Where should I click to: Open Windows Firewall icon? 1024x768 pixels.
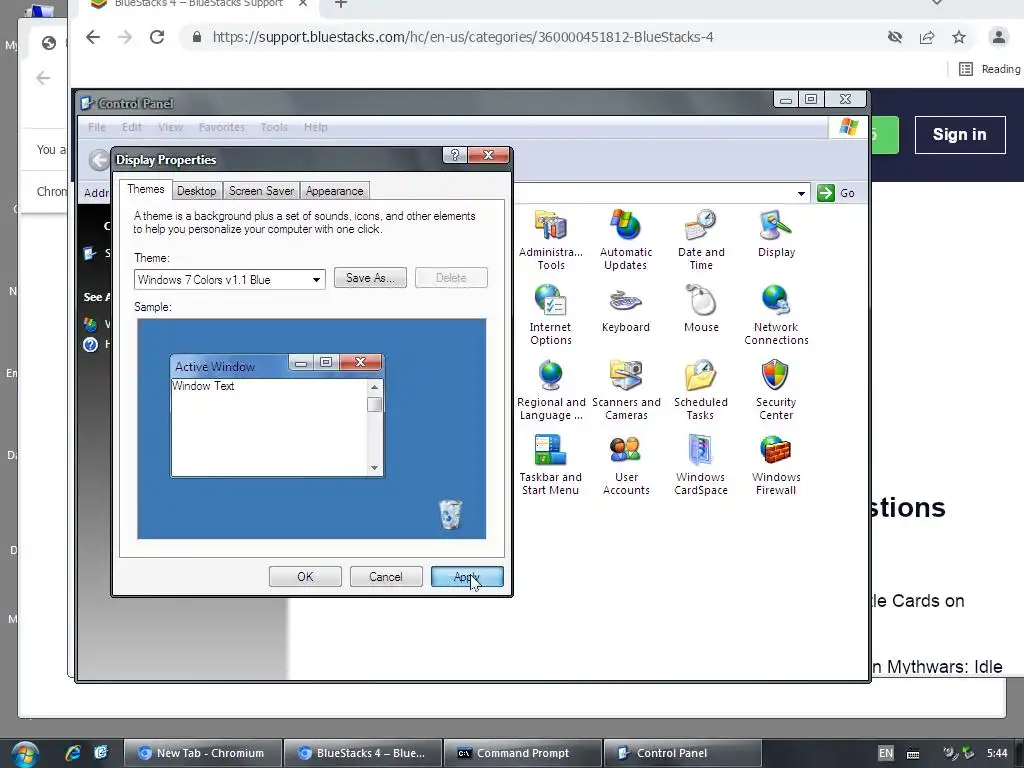(776, 465)
